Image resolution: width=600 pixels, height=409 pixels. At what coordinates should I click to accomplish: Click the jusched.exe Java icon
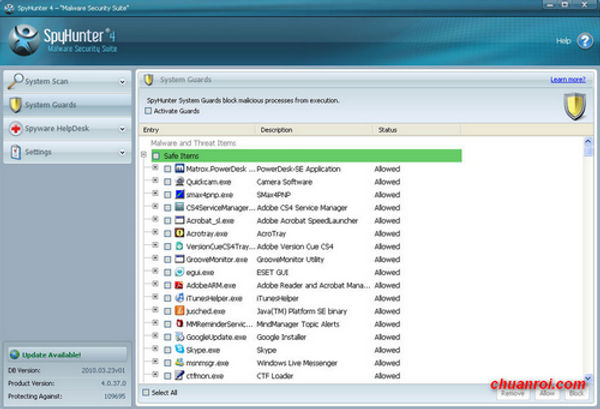pyautogui.click(x=179, y=311)
